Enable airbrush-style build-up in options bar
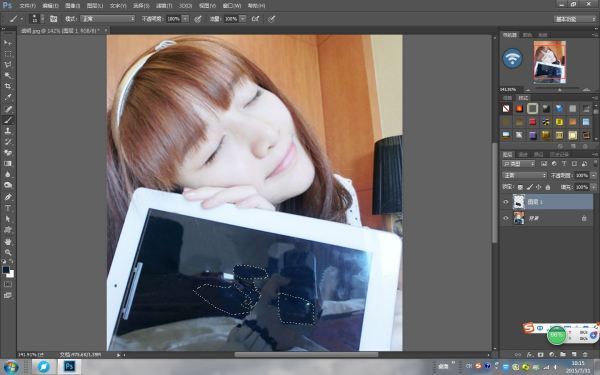Image resolution: width=600 pixels, height=375 pixels. pos(255,19)
